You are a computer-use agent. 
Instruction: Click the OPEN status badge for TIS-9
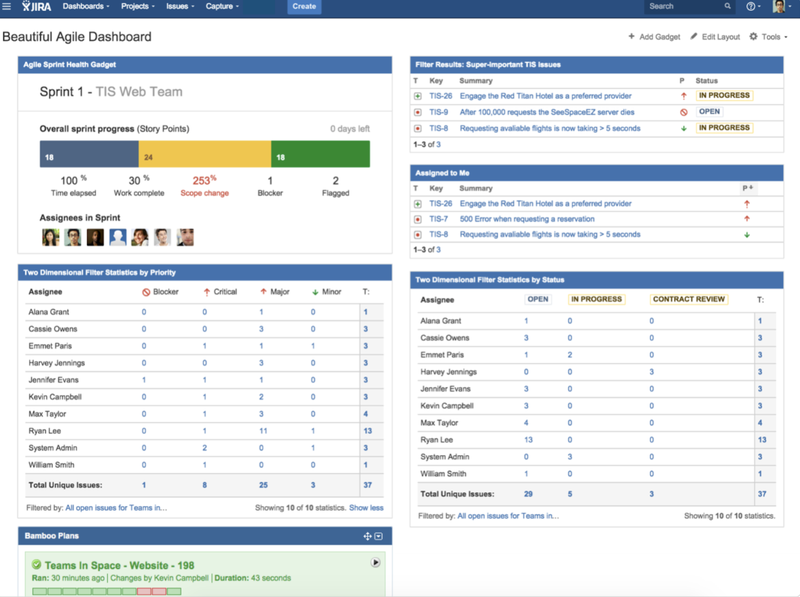pos(709,112)
